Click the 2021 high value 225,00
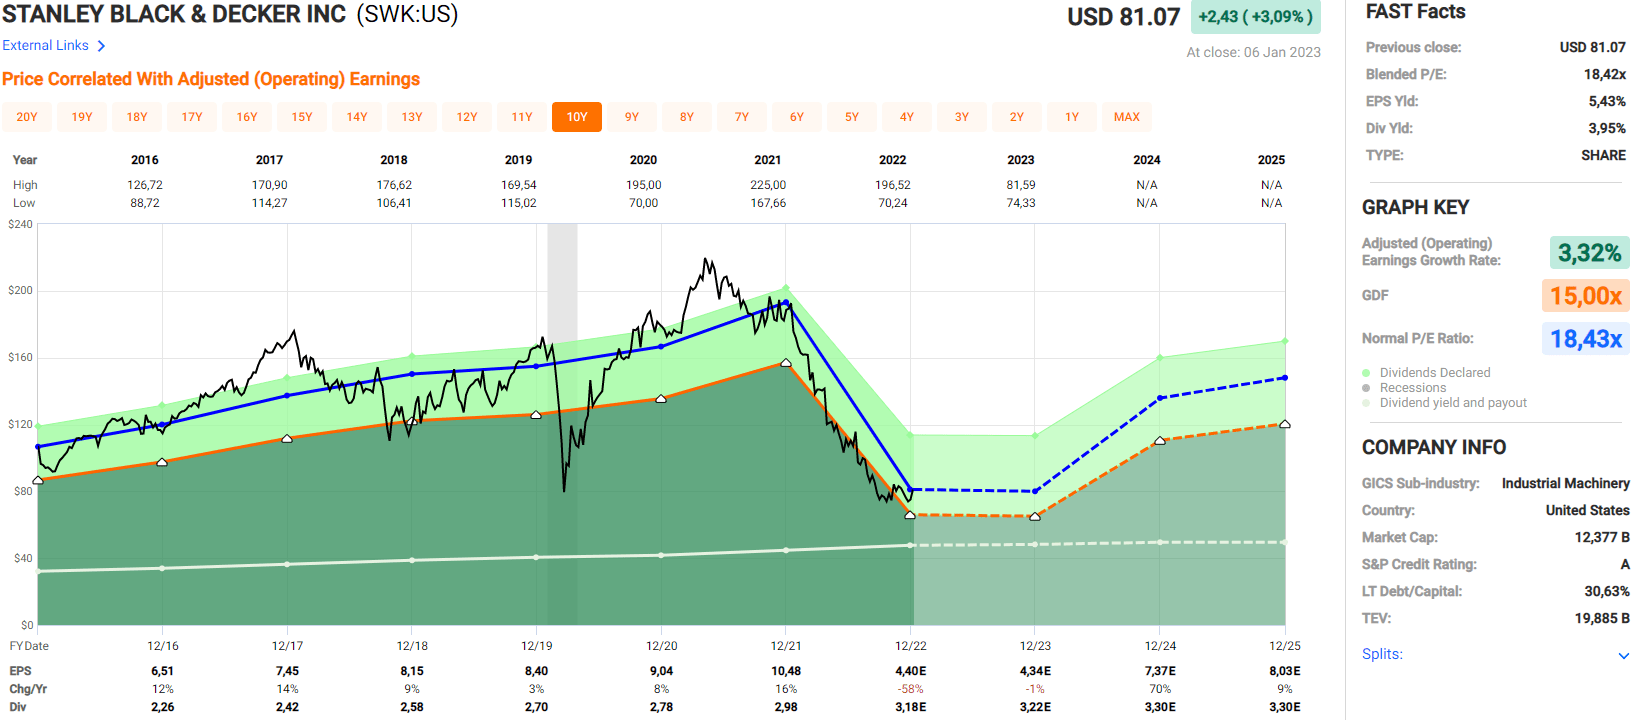1641x720 pixels. 768,185
